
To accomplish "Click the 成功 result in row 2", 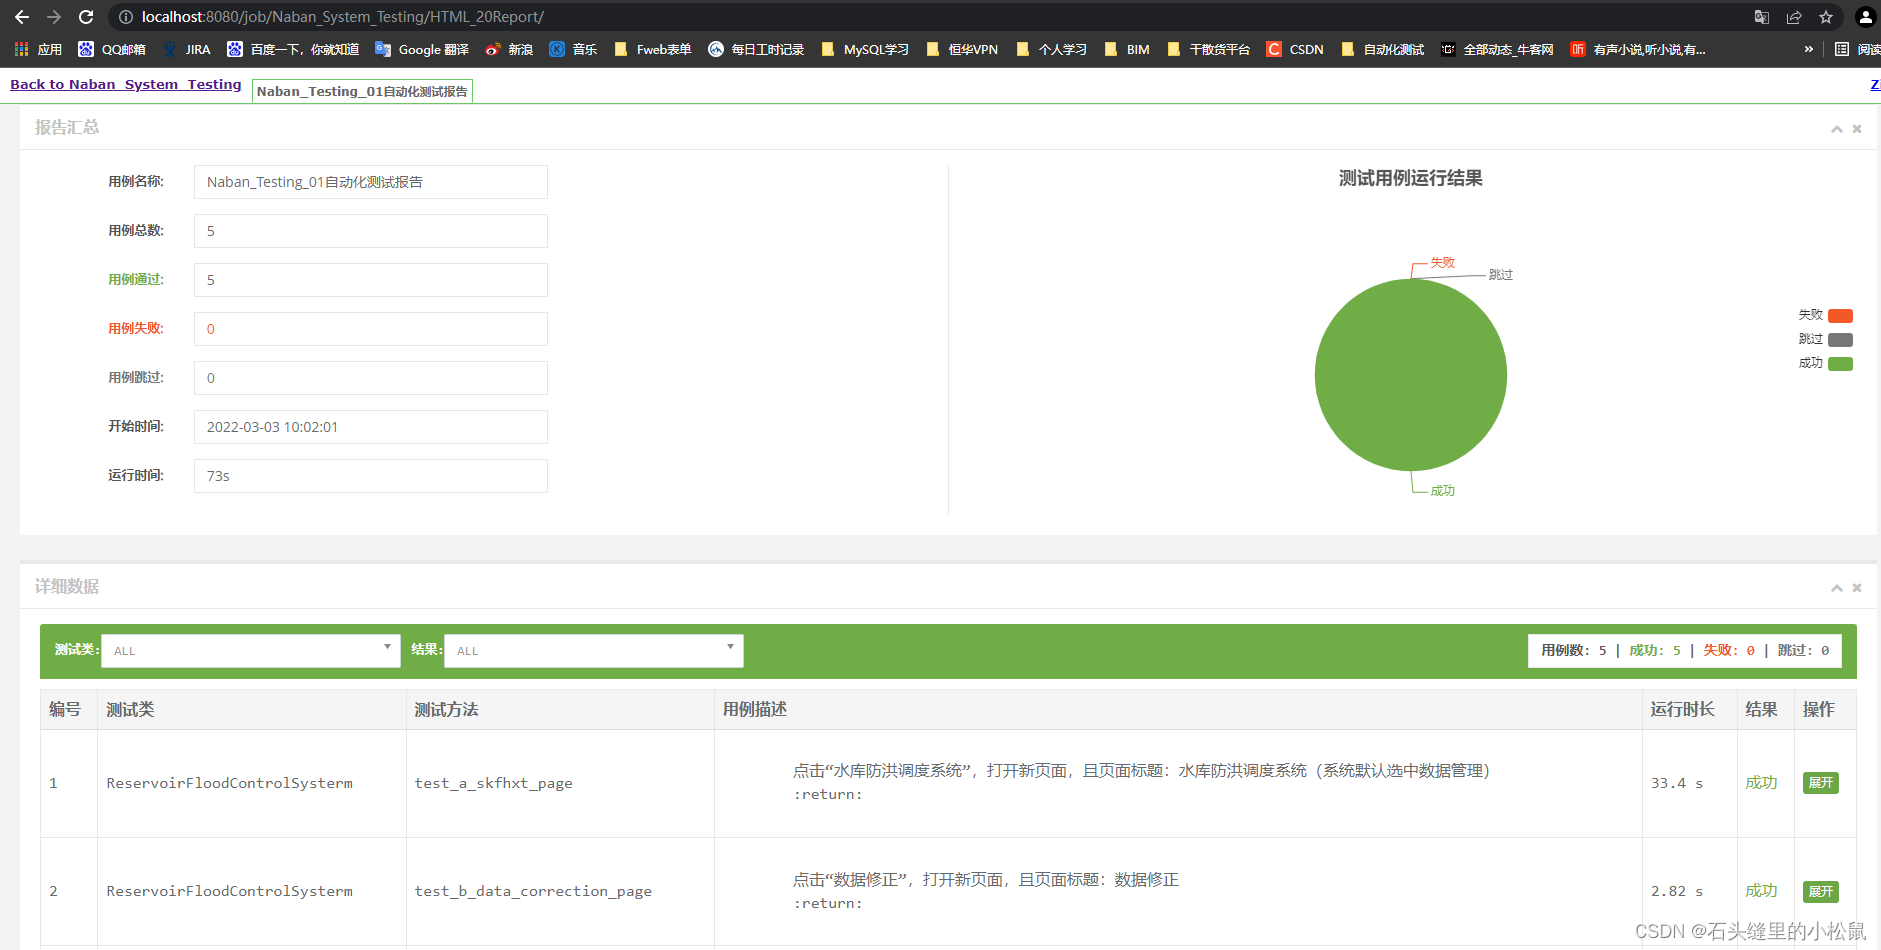I will (1761, 891).
